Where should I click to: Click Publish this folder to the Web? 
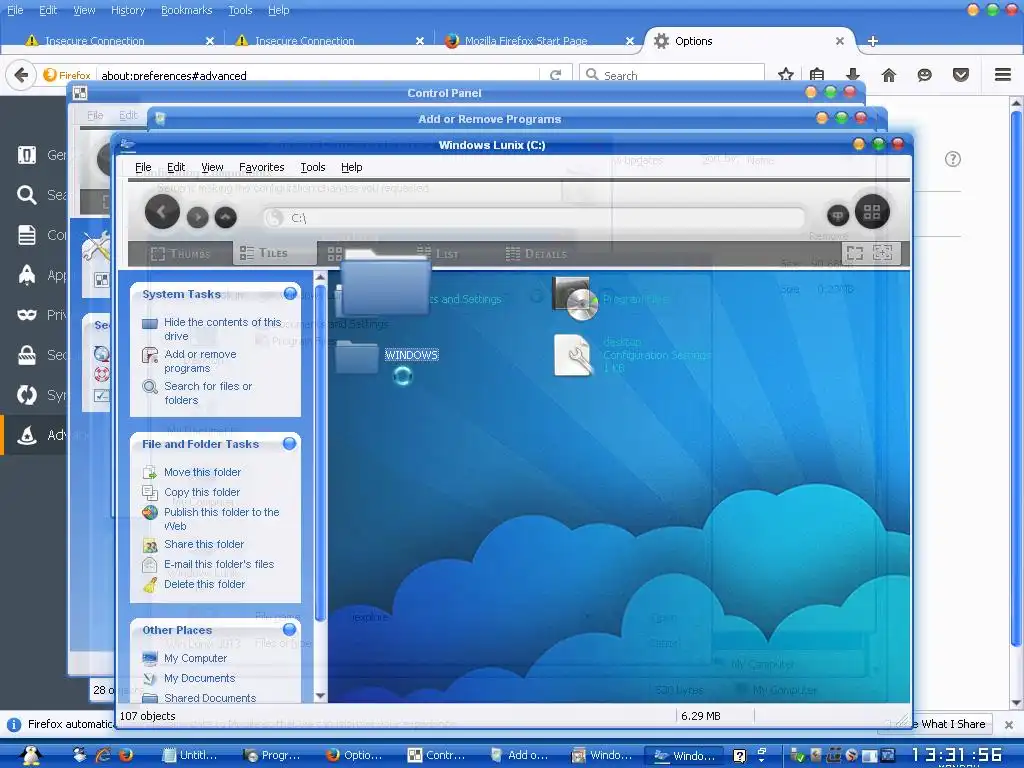[221, 519]
